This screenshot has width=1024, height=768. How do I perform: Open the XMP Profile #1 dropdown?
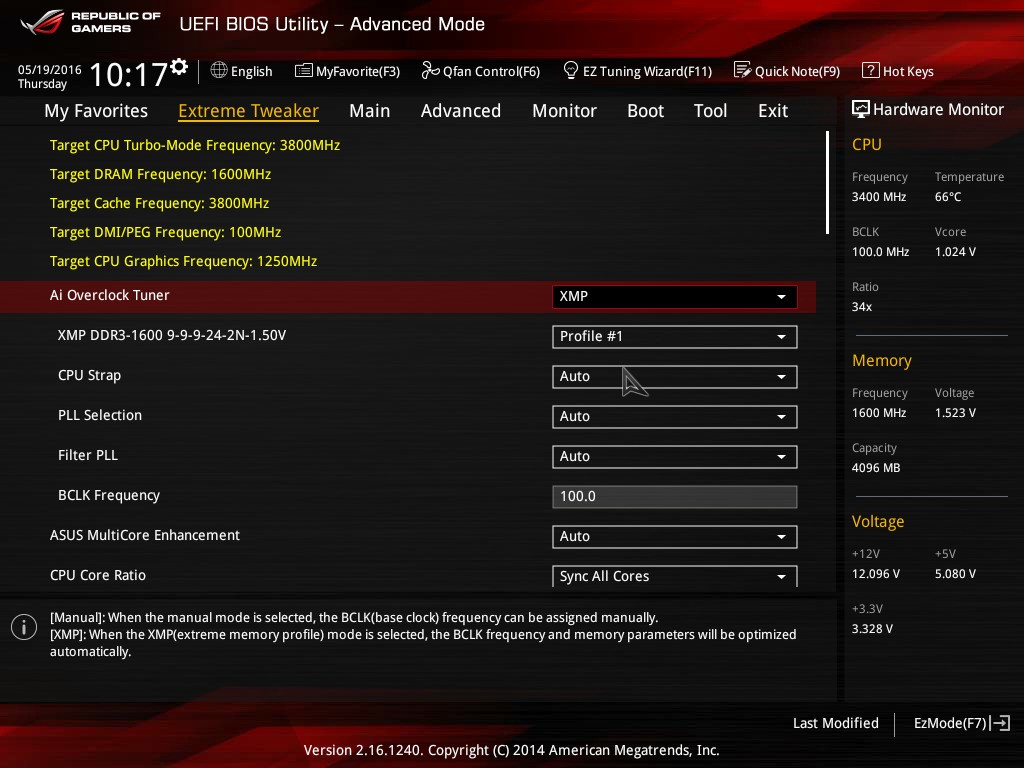tap(674, 337)
